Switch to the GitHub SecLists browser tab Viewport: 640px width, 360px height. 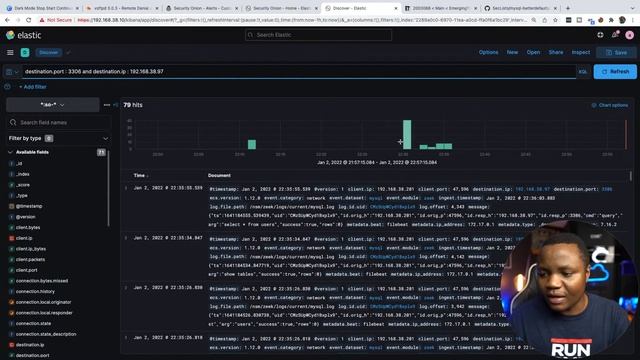520,8
